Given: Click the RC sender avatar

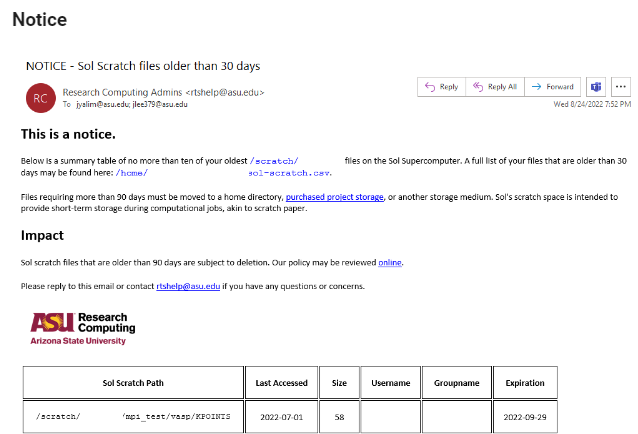Looking at the screenshot, I should click(x=39, y=97).
